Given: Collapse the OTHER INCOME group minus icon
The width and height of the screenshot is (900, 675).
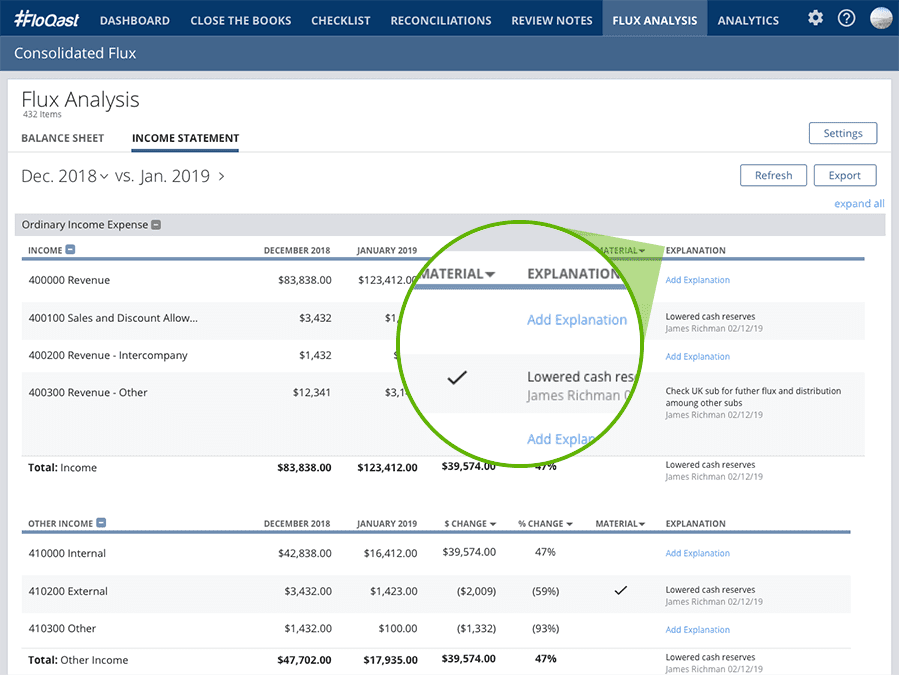Looking at the screenshot, I should (101, 523).
